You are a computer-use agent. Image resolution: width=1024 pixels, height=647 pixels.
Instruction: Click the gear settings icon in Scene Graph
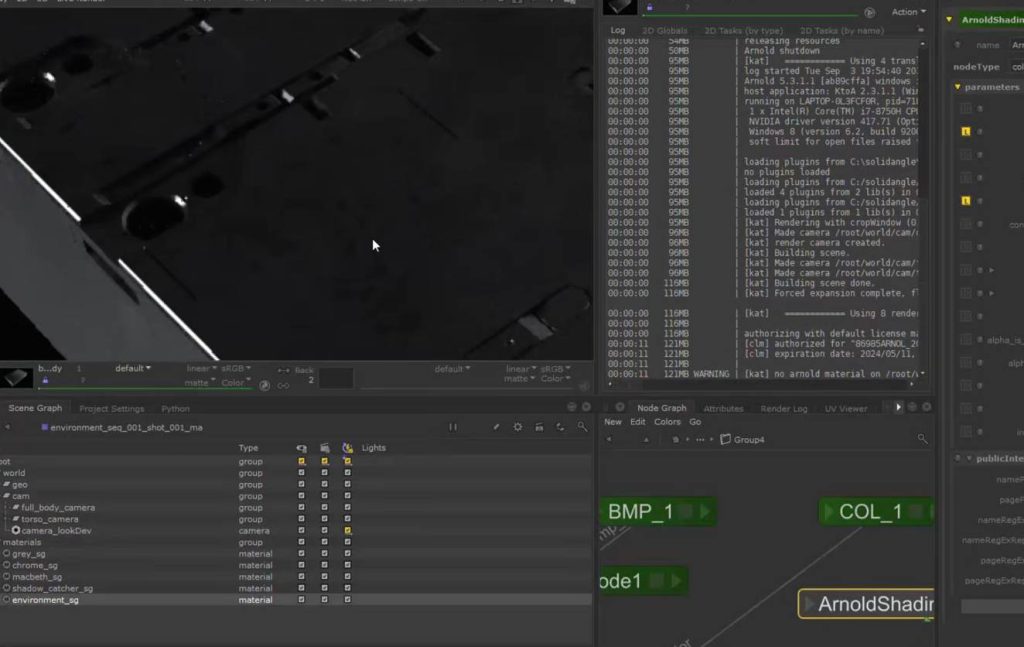coord(517,427)
